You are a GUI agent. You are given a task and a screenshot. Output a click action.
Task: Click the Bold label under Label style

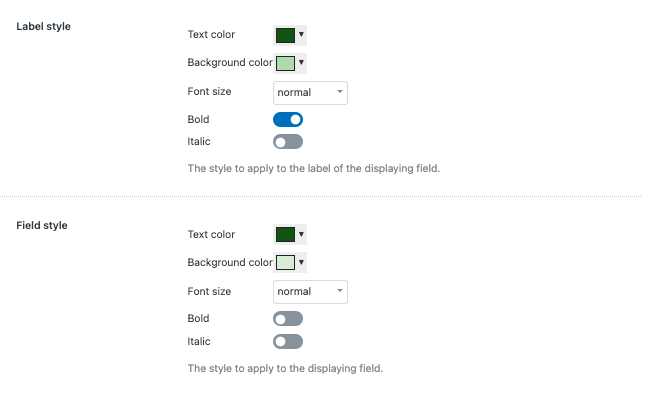pos(198,119)
